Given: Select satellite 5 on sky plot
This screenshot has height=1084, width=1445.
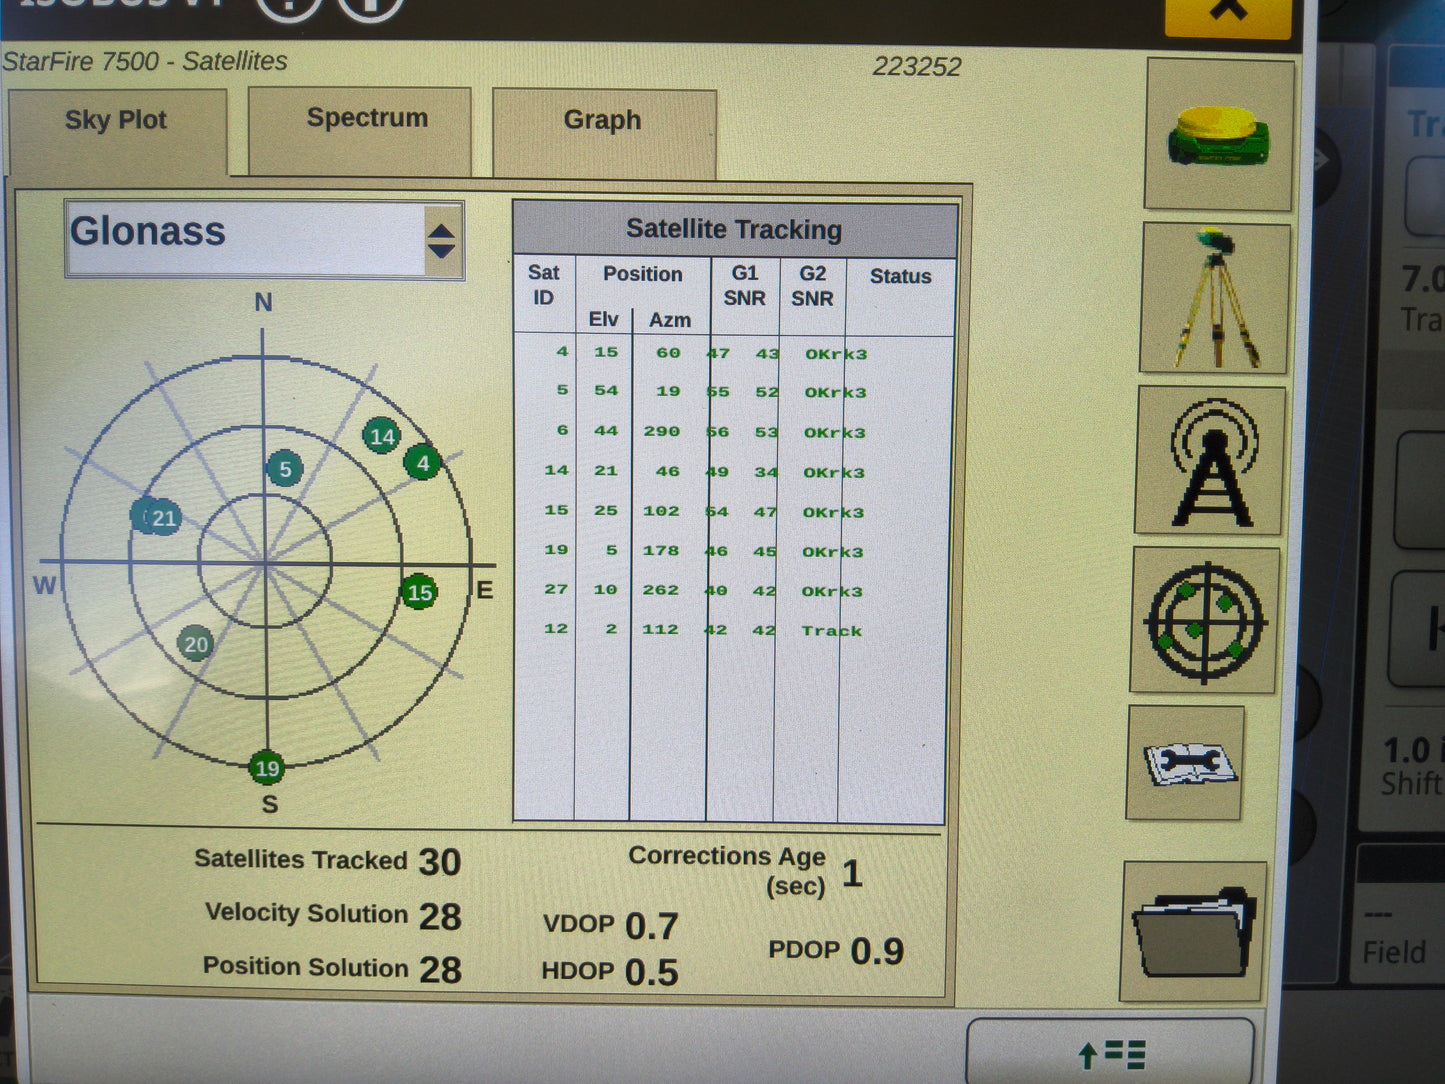Looking at the screenshot, I should click(285, 469).
